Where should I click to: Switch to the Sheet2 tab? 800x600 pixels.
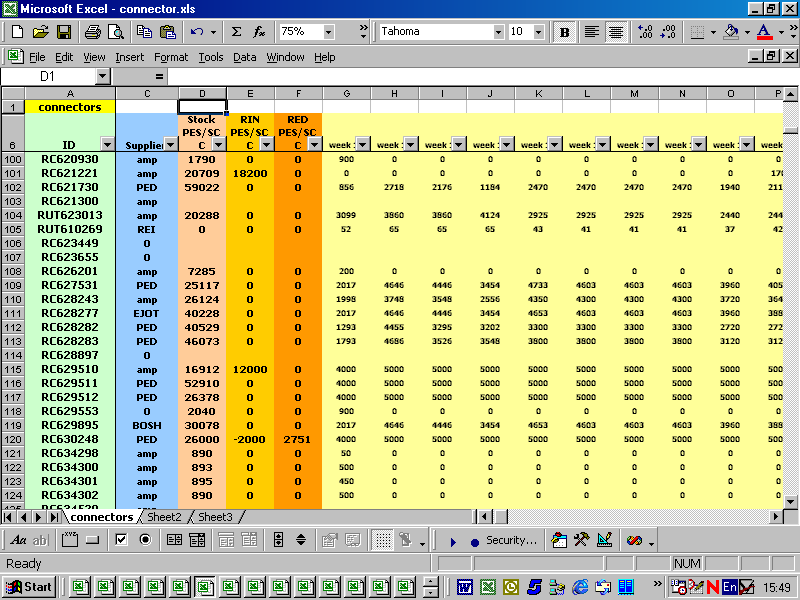164,517
